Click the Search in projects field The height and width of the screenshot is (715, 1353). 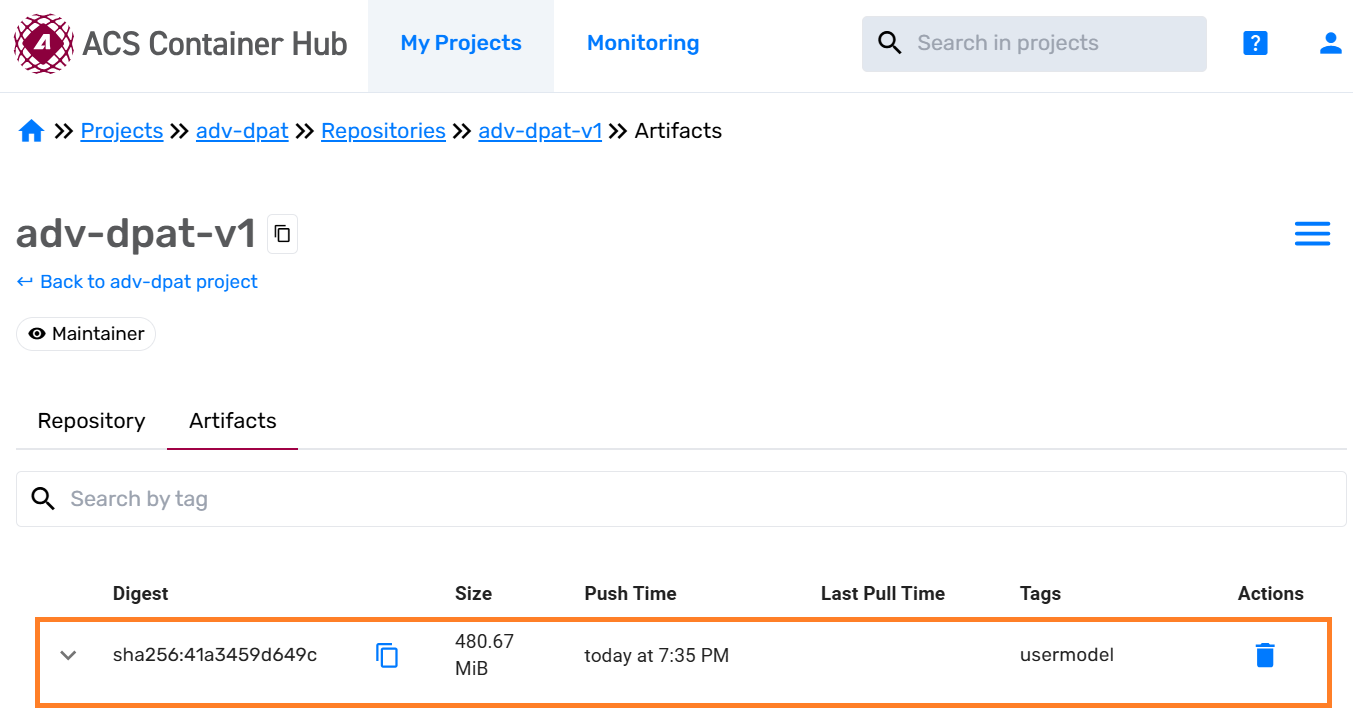pos(1050,43)
